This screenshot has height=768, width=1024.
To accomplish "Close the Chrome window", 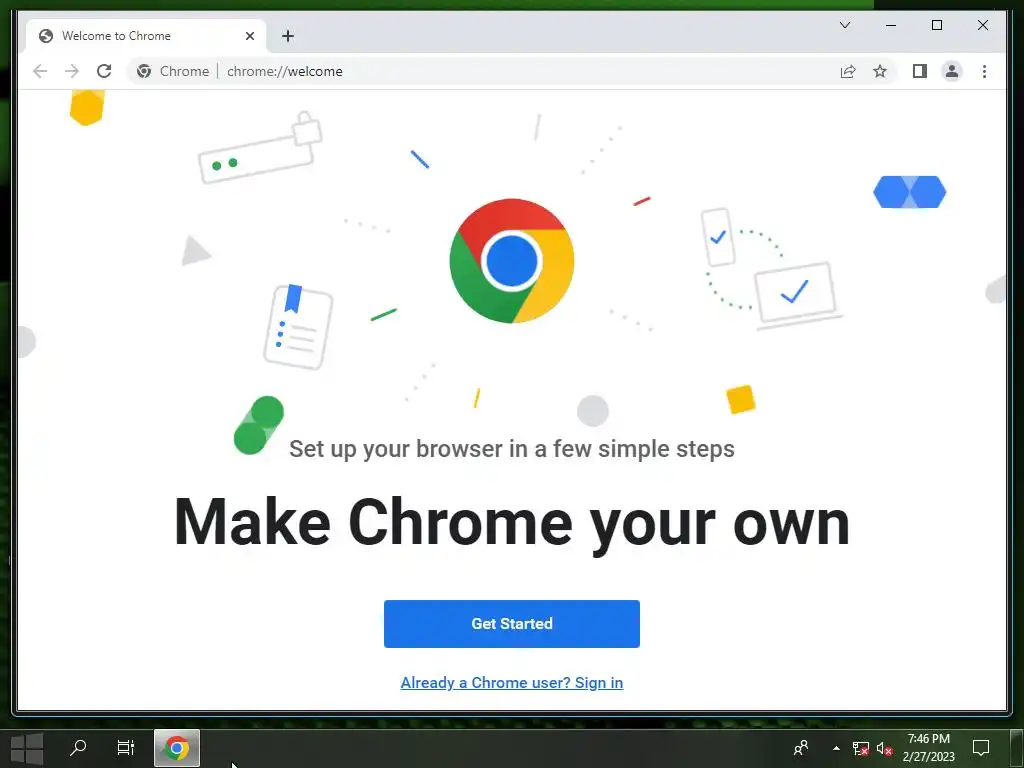I will [982, 25].
